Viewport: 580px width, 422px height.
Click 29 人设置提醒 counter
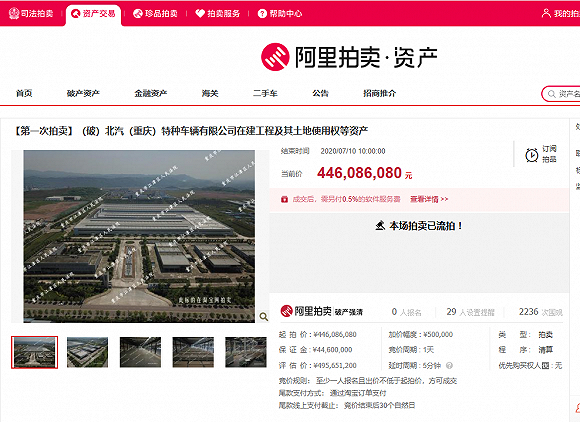470,312
